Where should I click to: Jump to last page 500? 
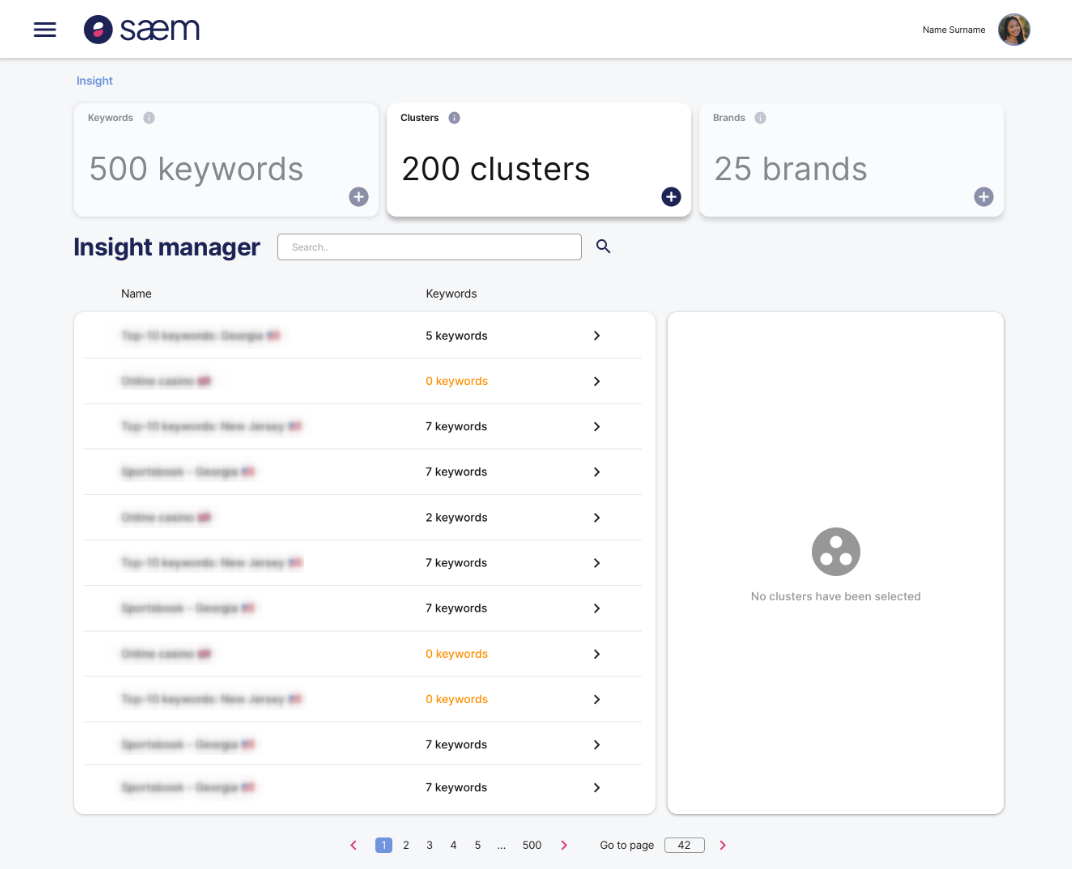[531, 845]
